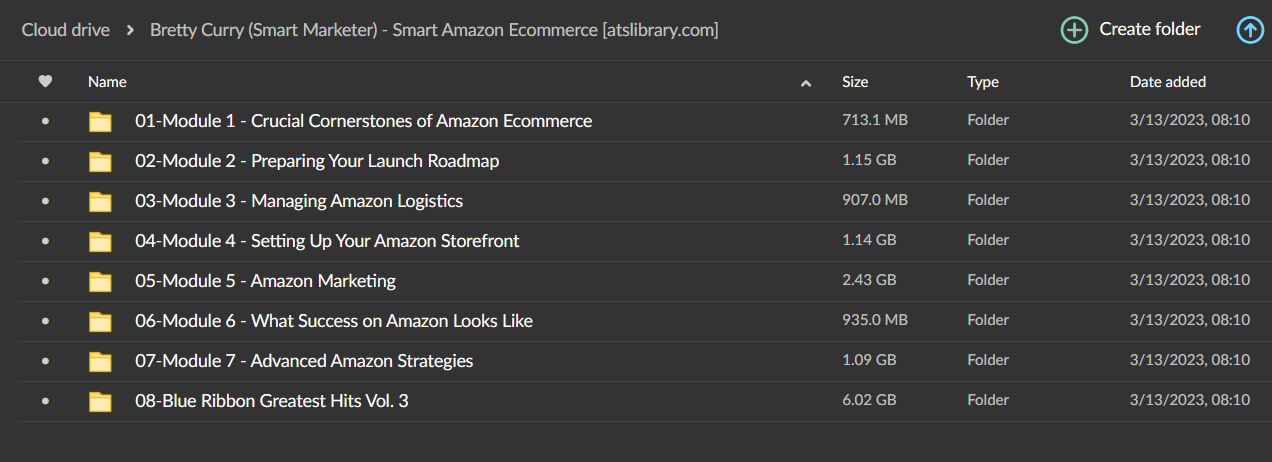Screen dimensions: 1272x462
Task: Open 02-Module 2 - Preparing Your Launch Roadmap
Action: [x=317, y=161]
